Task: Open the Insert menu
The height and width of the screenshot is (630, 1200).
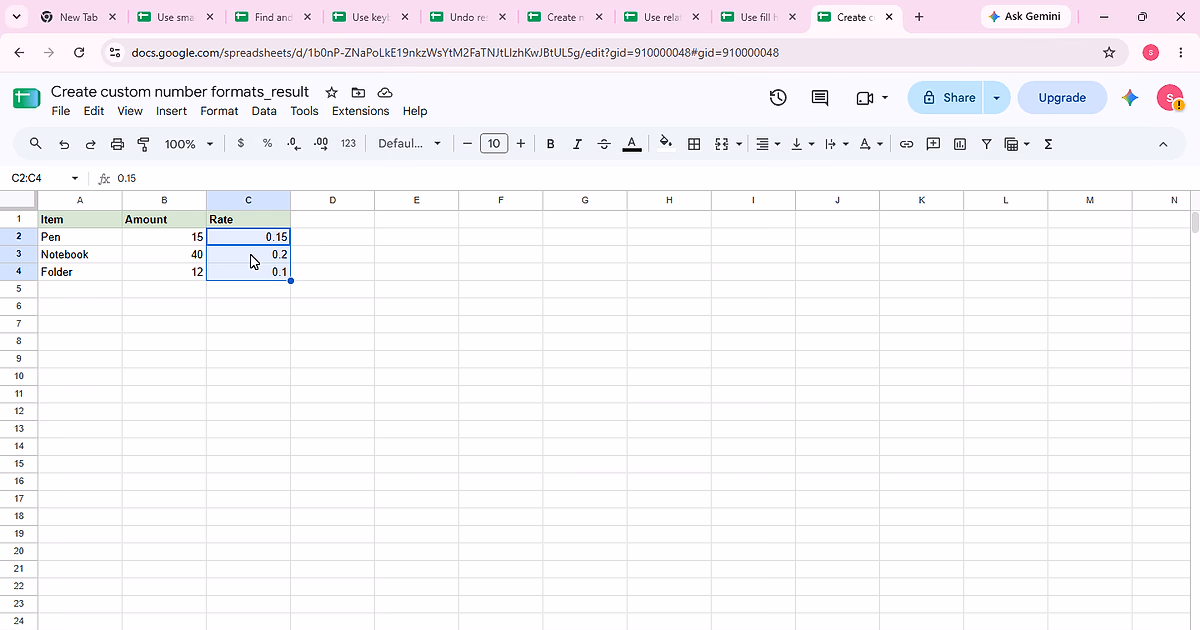Action: [172, 111]
